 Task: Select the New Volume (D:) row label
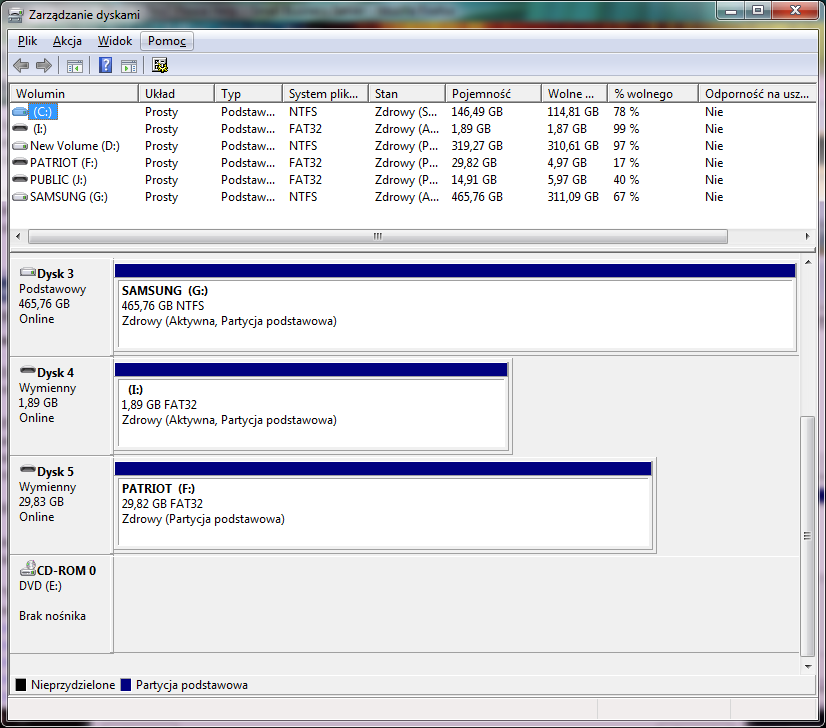[75, 145]
